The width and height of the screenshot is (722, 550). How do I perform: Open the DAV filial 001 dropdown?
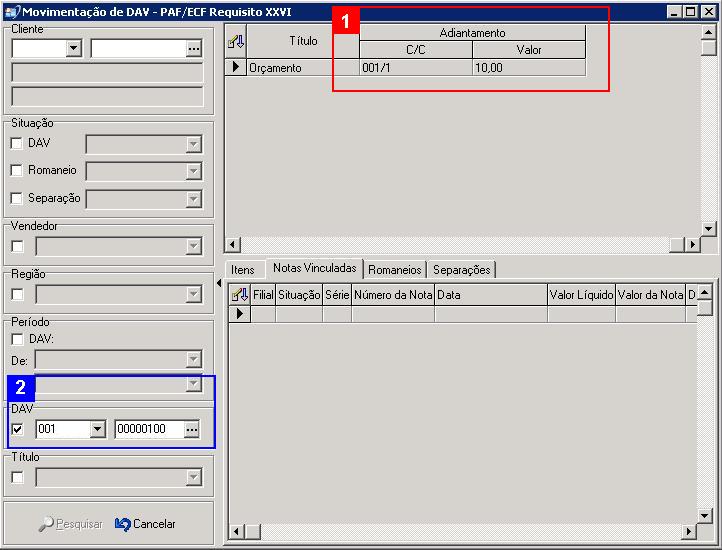97,429
